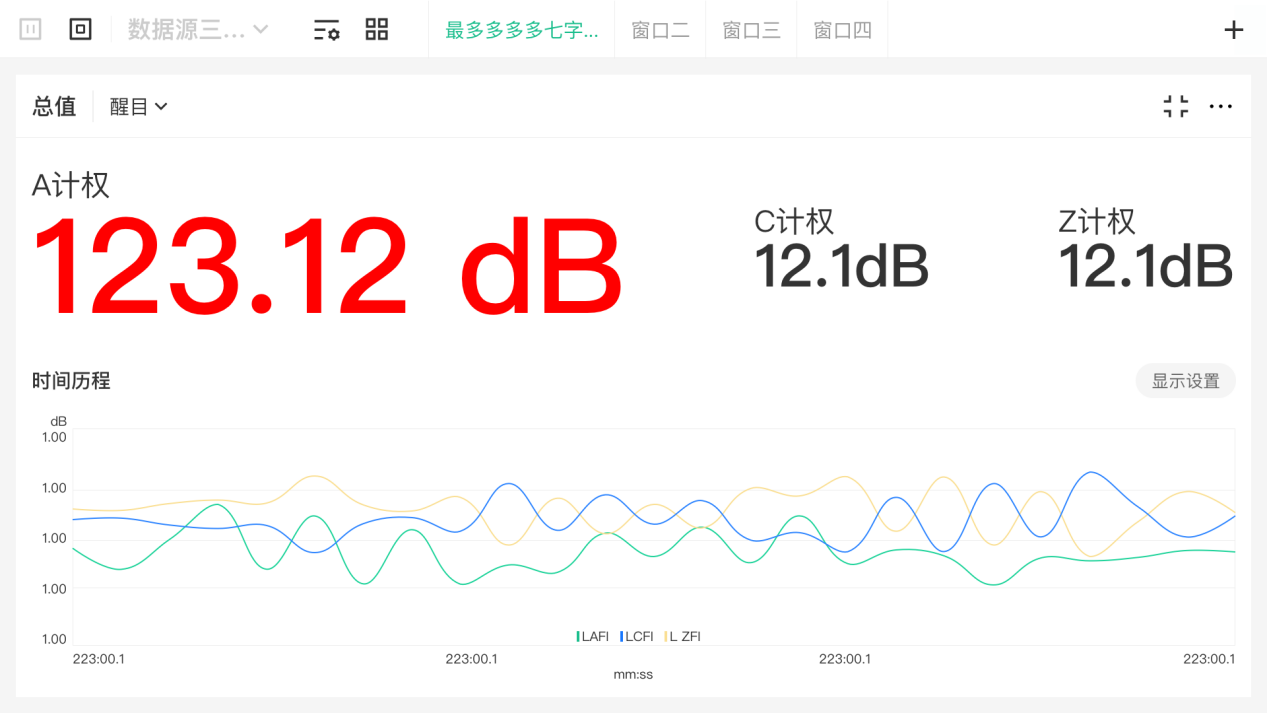The width and height of the screenshot is (1267, 713).
Task: Add a new window with the plus icon
Action: 1234,30
